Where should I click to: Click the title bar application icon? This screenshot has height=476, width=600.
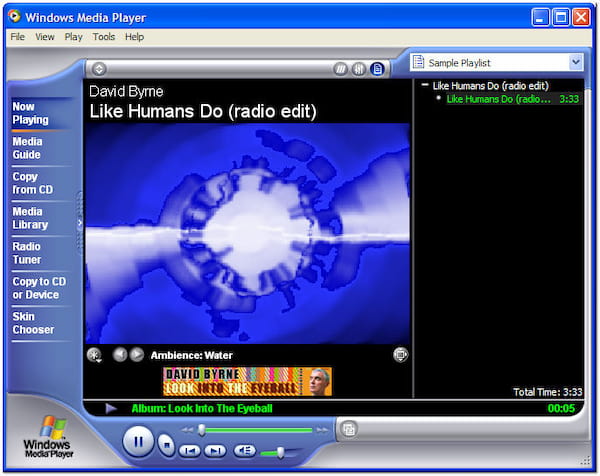click(15, 16)
